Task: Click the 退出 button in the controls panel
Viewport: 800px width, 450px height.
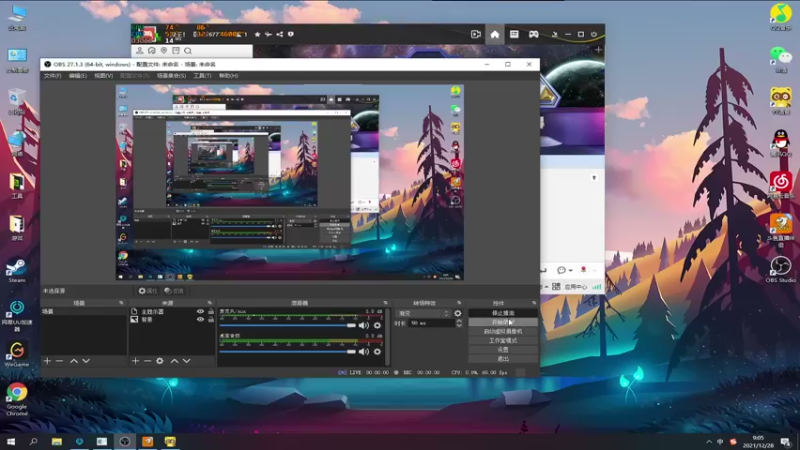Action: coord(503,359)
